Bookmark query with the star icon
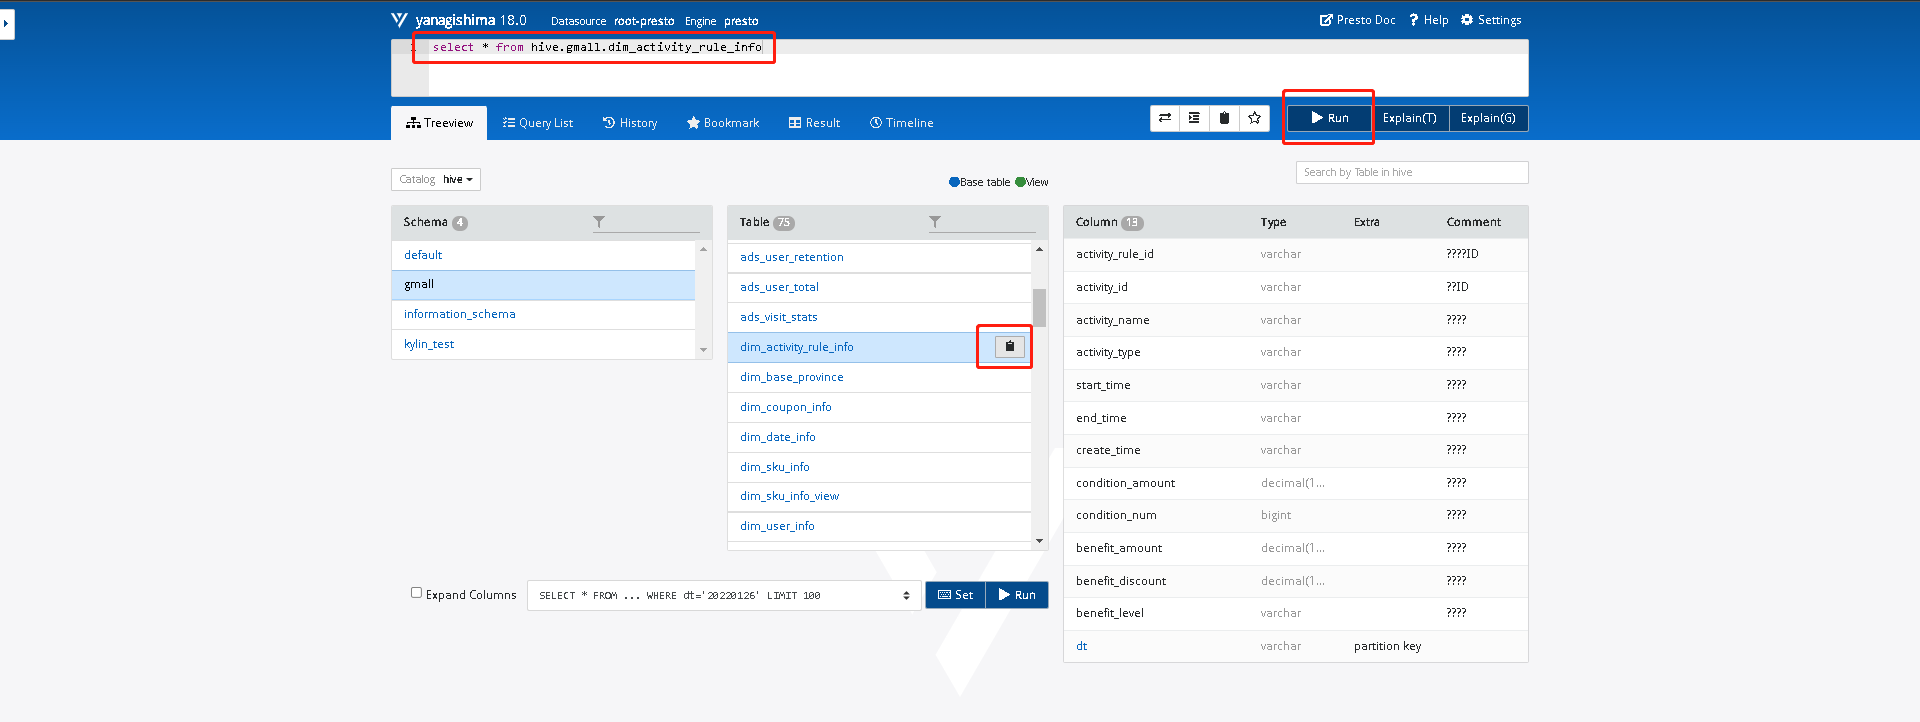The image size is (1920, 722). [x=1254, y=118]
